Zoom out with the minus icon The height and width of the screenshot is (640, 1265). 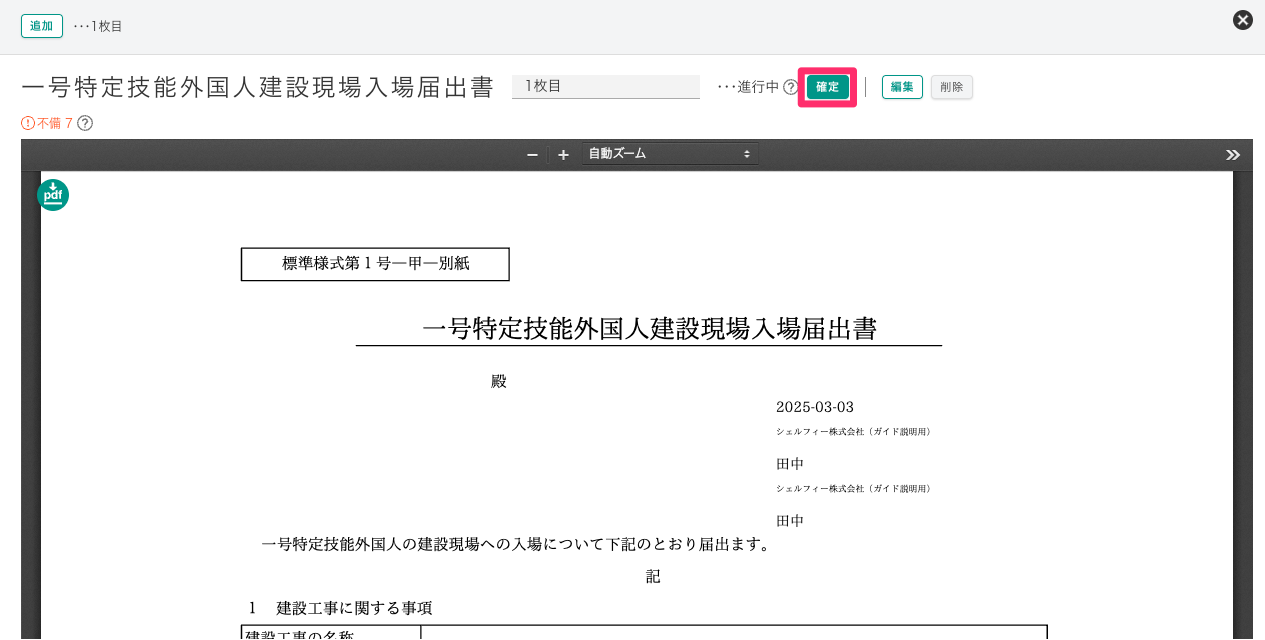click(532, 154)
